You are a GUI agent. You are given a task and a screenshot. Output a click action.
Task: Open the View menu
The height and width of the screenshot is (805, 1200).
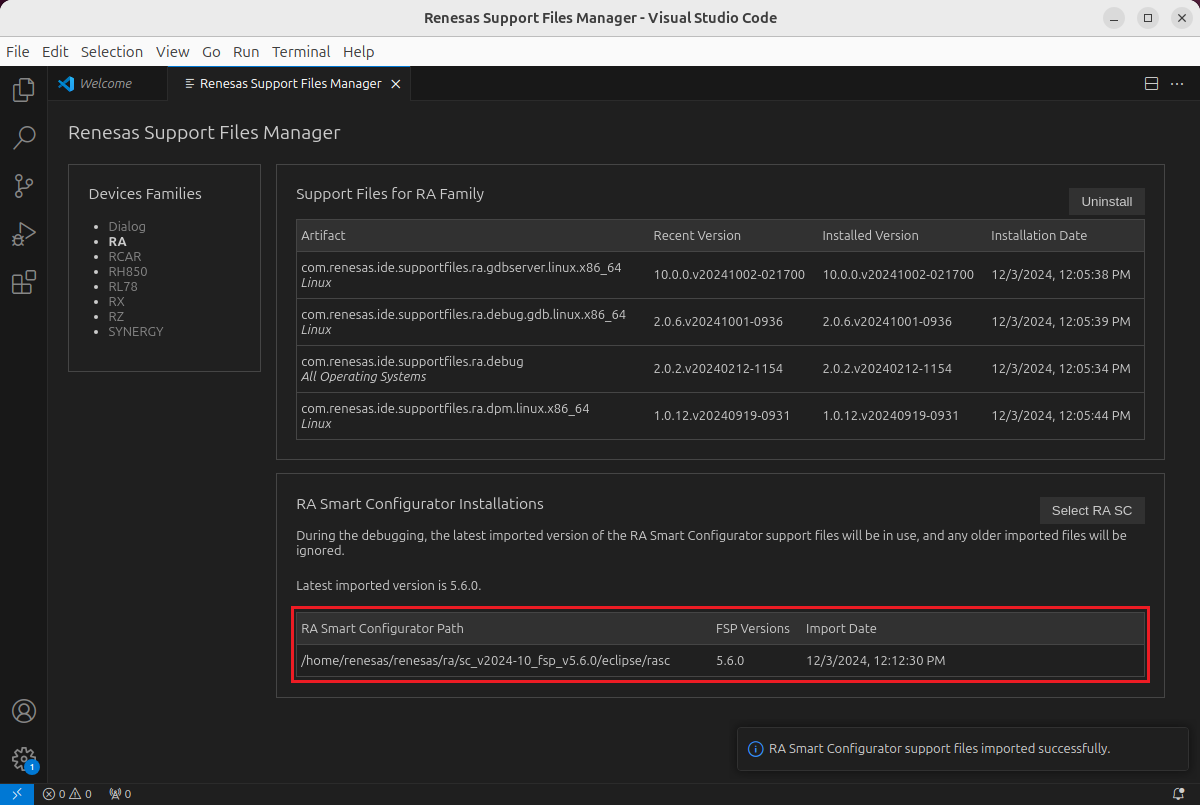click(173, 52)
